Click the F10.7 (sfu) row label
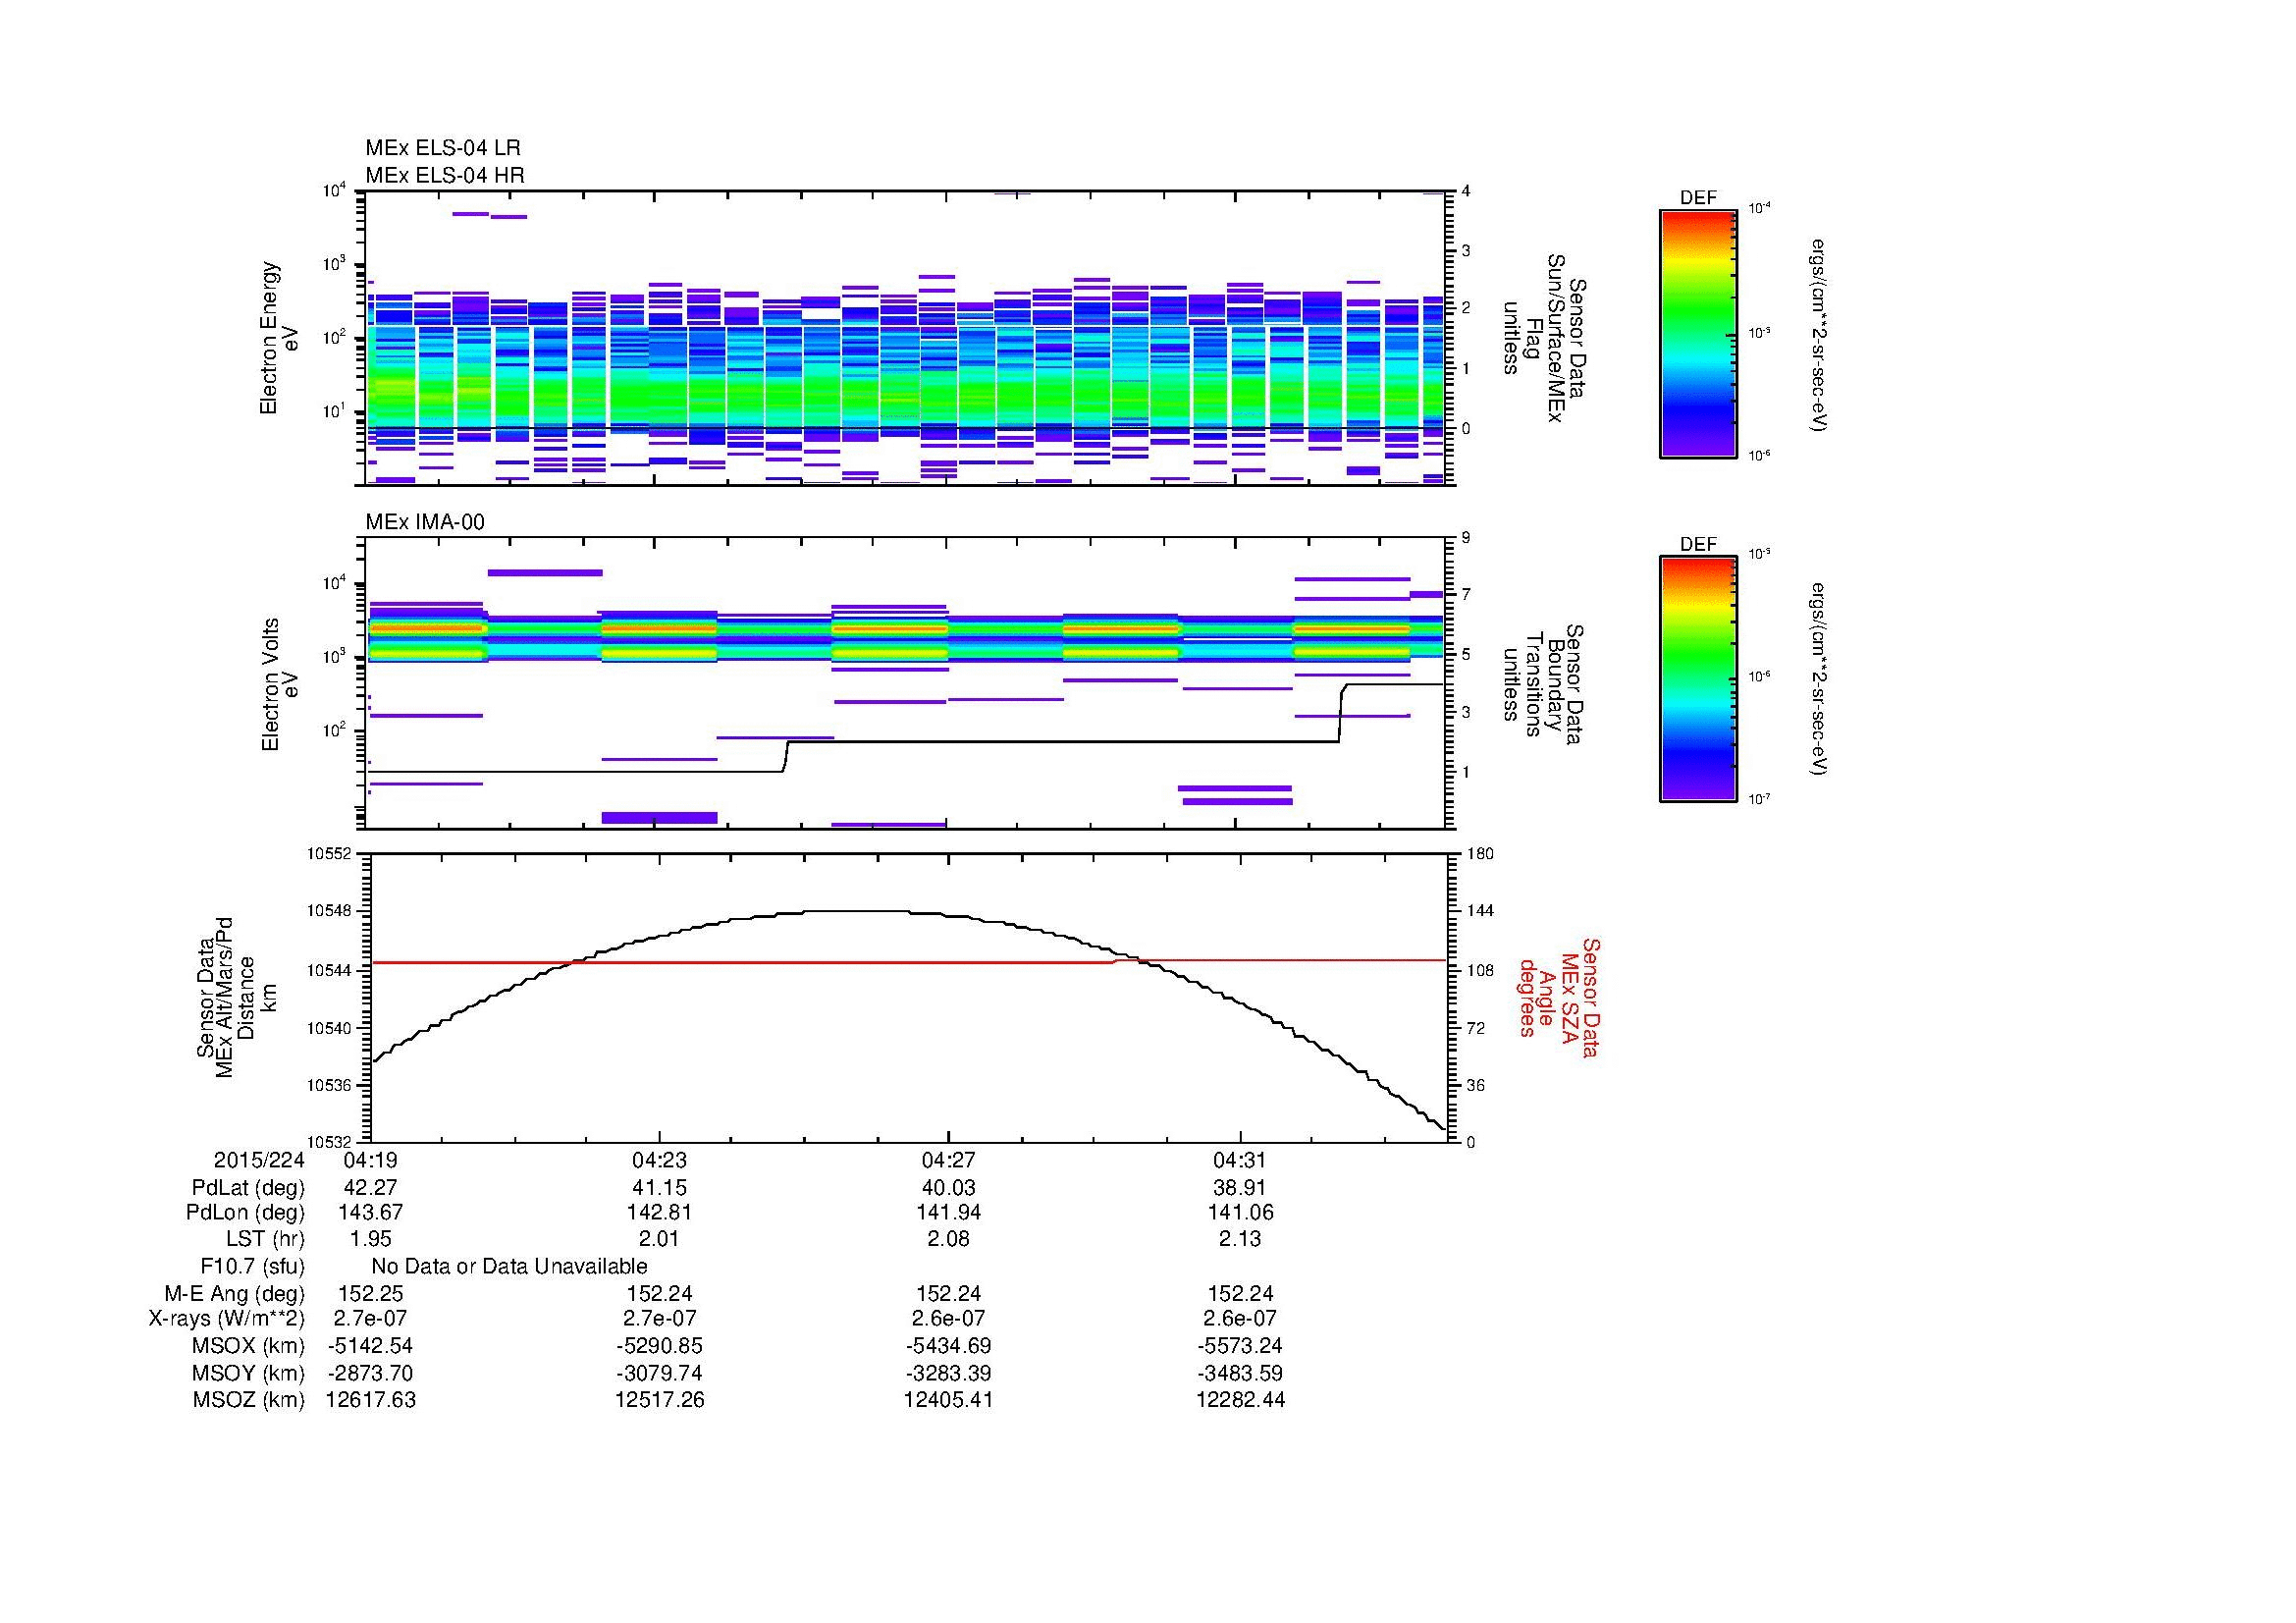Viewport: 2296px width, 1623px height. pyautogui.click(x=252, y=1266)
